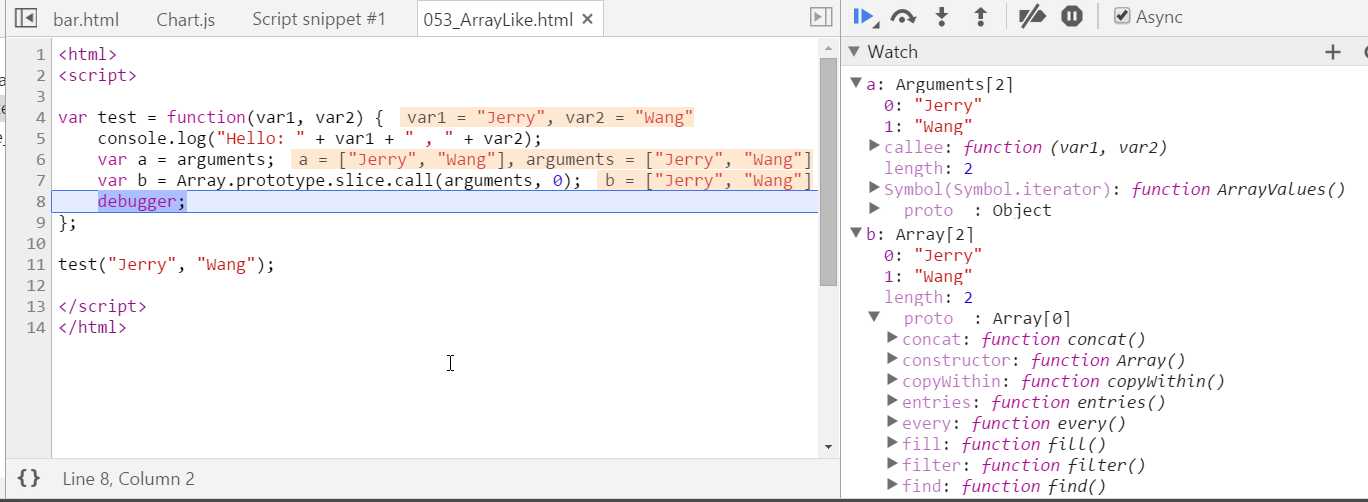Add a watch expression with plus
Screen dimensions: 1368x502
point(1332,52)
